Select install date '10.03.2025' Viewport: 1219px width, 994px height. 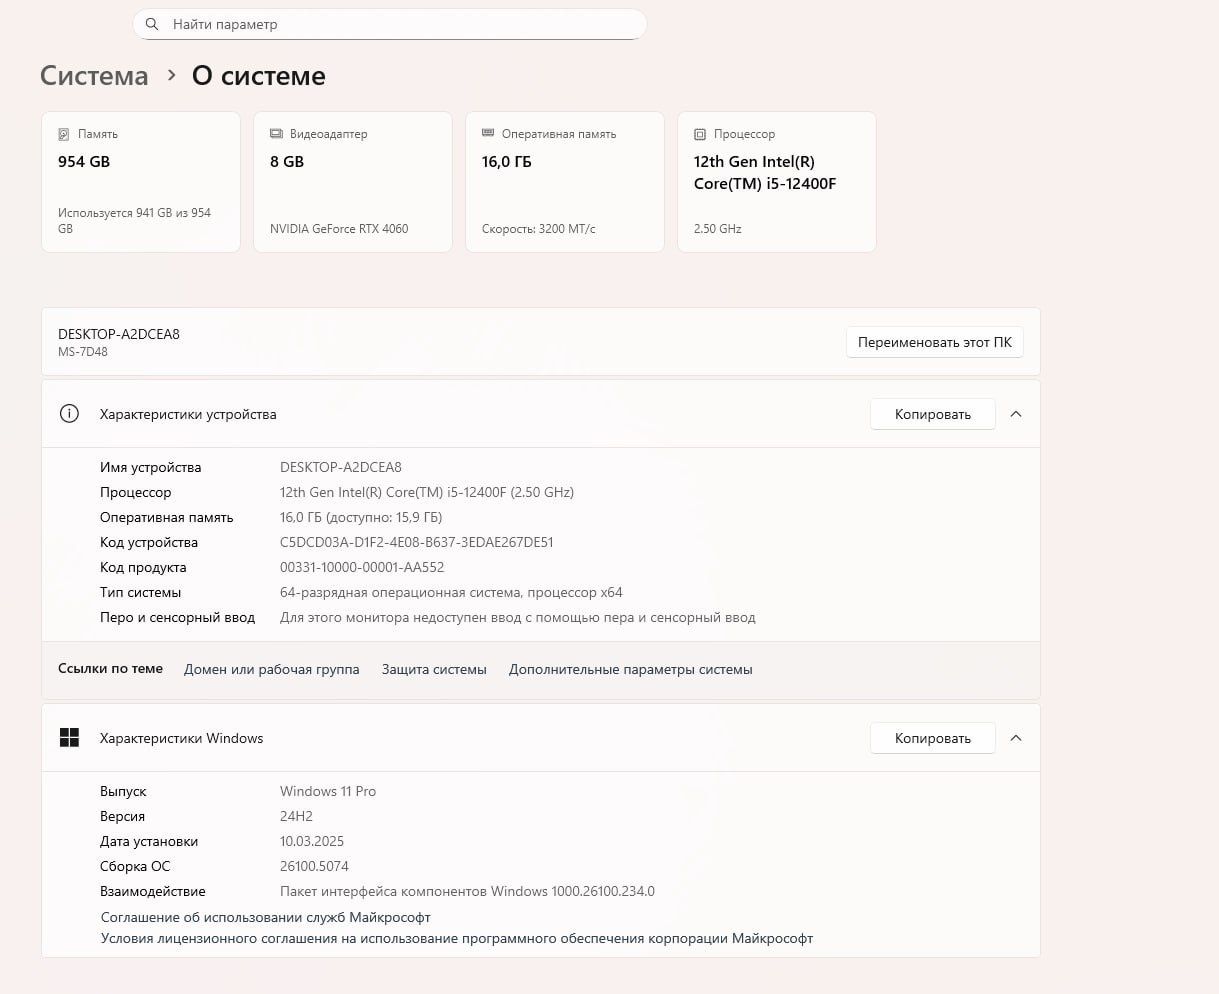pyautogui.click(x=312, y=841)
